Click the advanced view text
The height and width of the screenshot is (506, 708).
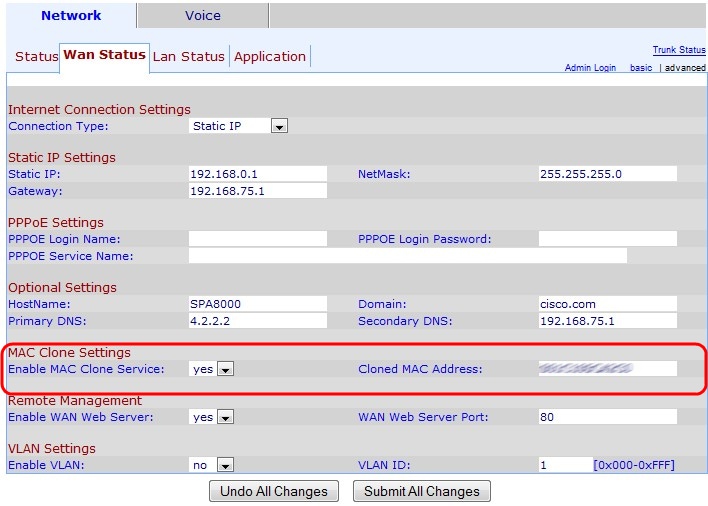click(685, 68)
